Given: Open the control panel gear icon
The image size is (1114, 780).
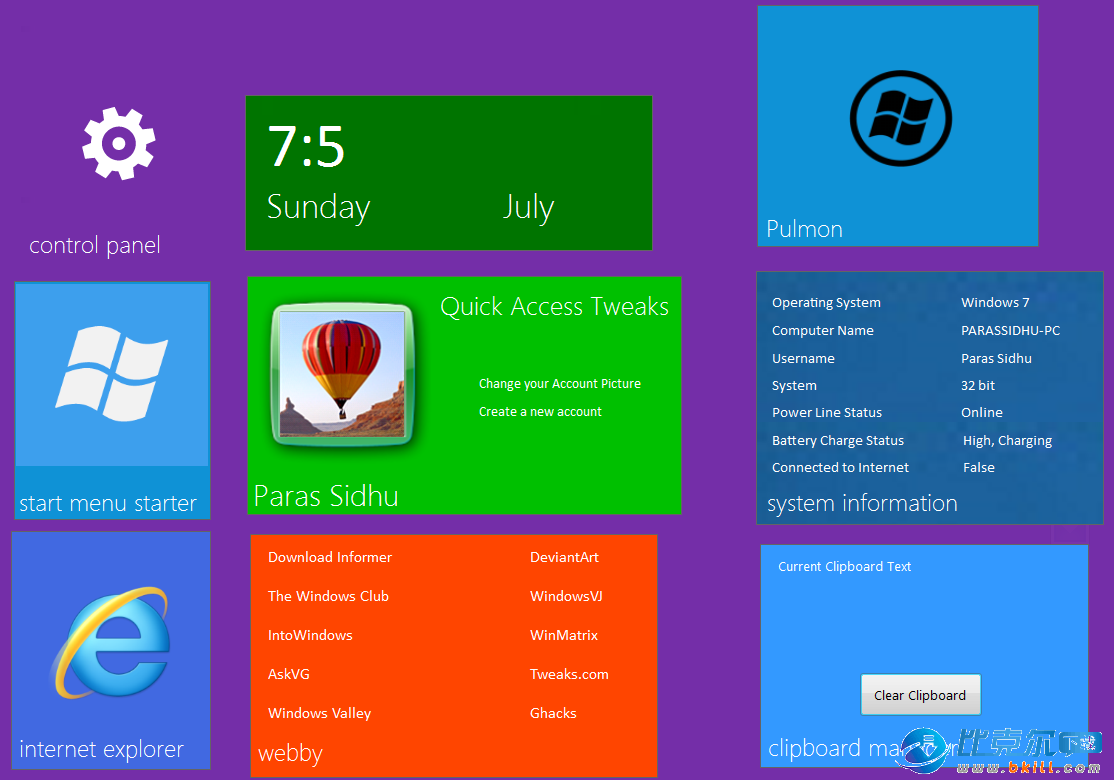Looking at the screenshot, I should (118, 144).
